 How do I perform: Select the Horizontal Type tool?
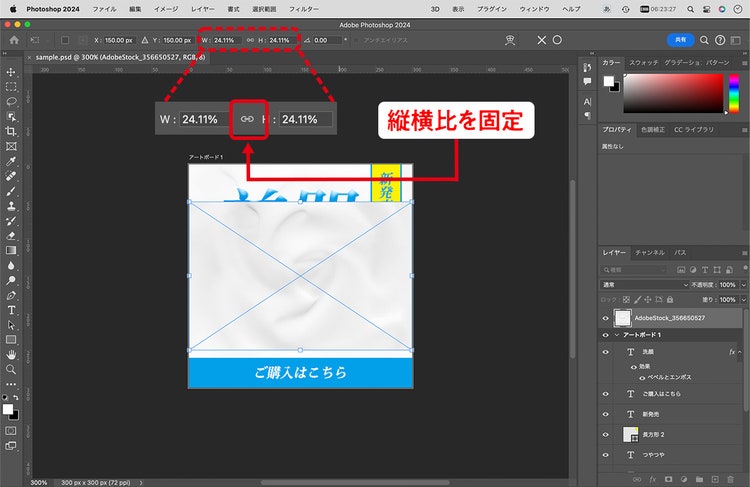point(11,310)
